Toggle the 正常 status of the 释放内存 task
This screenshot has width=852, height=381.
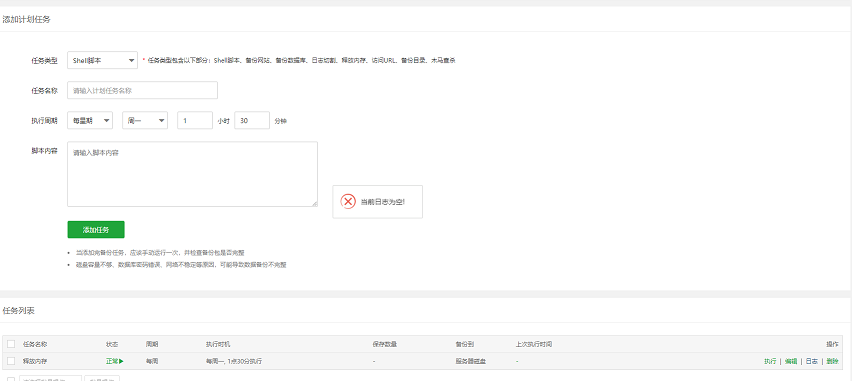click(115, 361)
